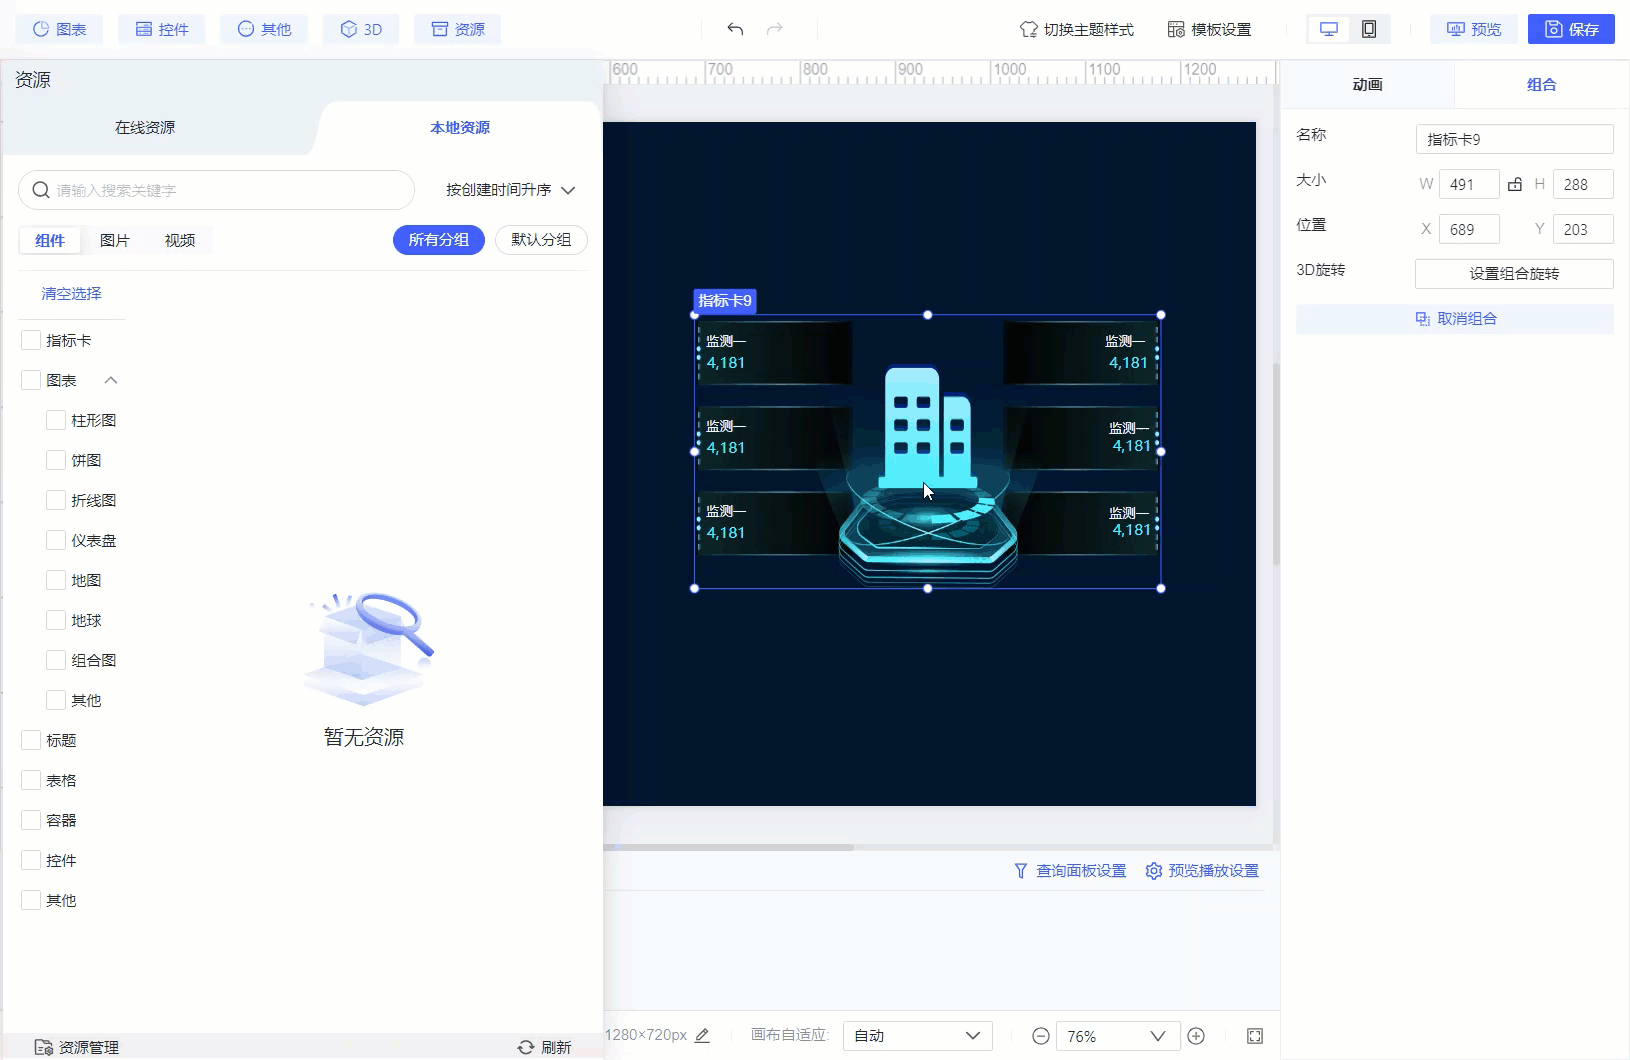Viewport: 1630px width, 1060px height.
Task: Click the zoom out minus icon
Action: 1040,1036
